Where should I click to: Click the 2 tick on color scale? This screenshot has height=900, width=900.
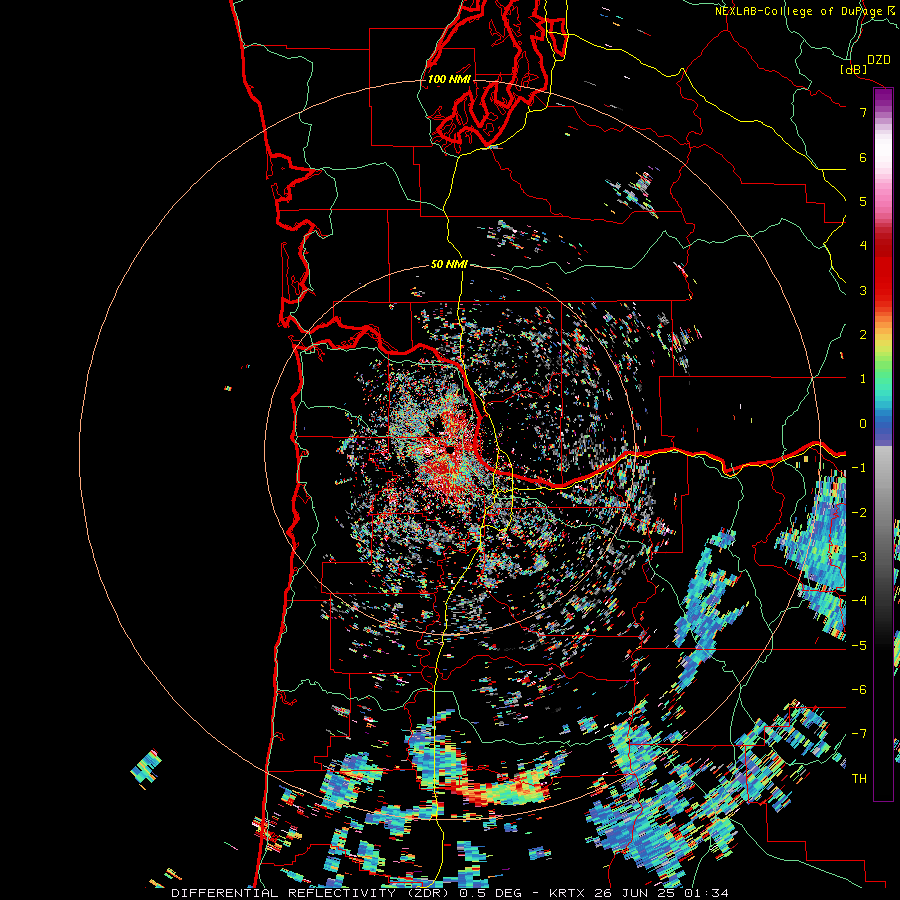point(863,335)
